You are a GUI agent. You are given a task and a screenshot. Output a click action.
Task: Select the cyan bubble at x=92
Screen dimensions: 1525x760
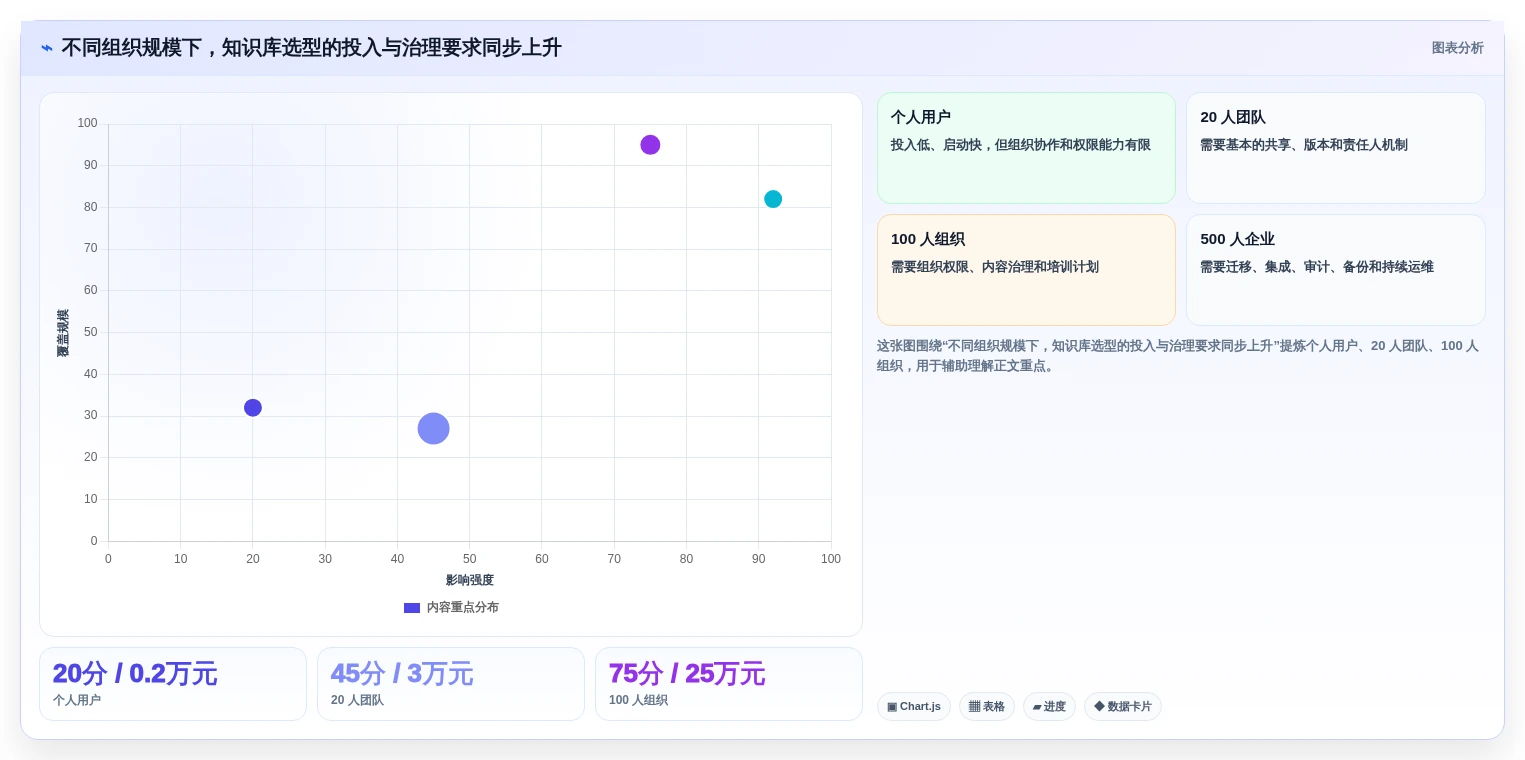(x=773, y=199)
